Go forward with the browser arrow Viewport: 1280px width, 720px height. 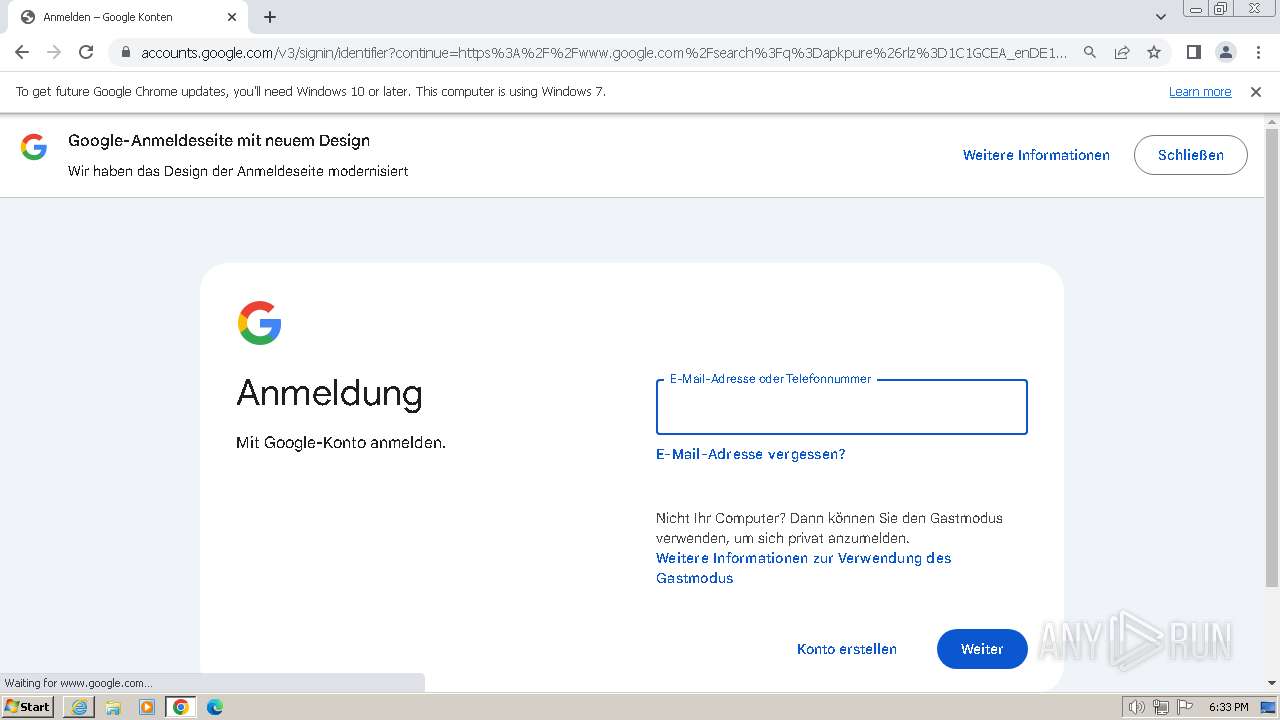point(54,52)
